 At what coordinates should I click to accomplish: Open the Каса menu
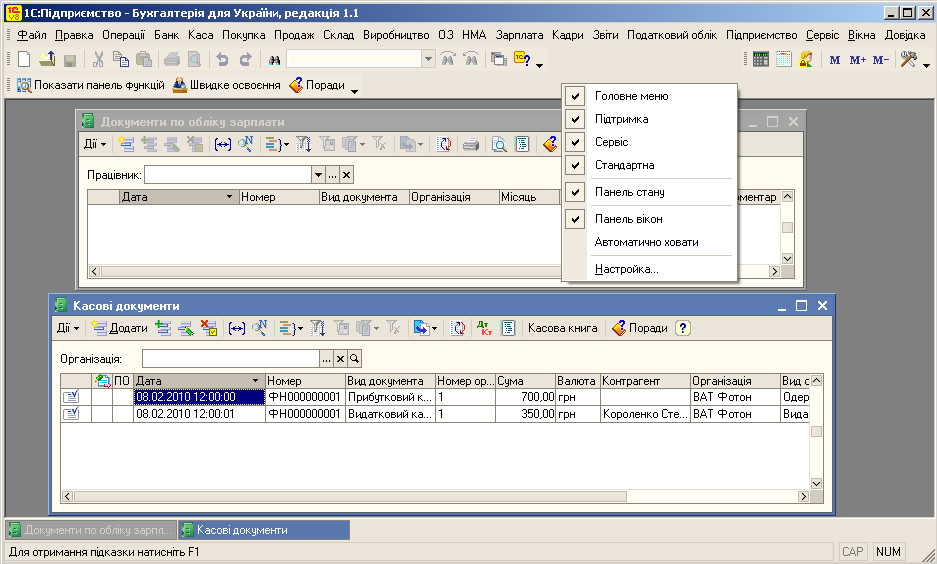click(201, 35)
